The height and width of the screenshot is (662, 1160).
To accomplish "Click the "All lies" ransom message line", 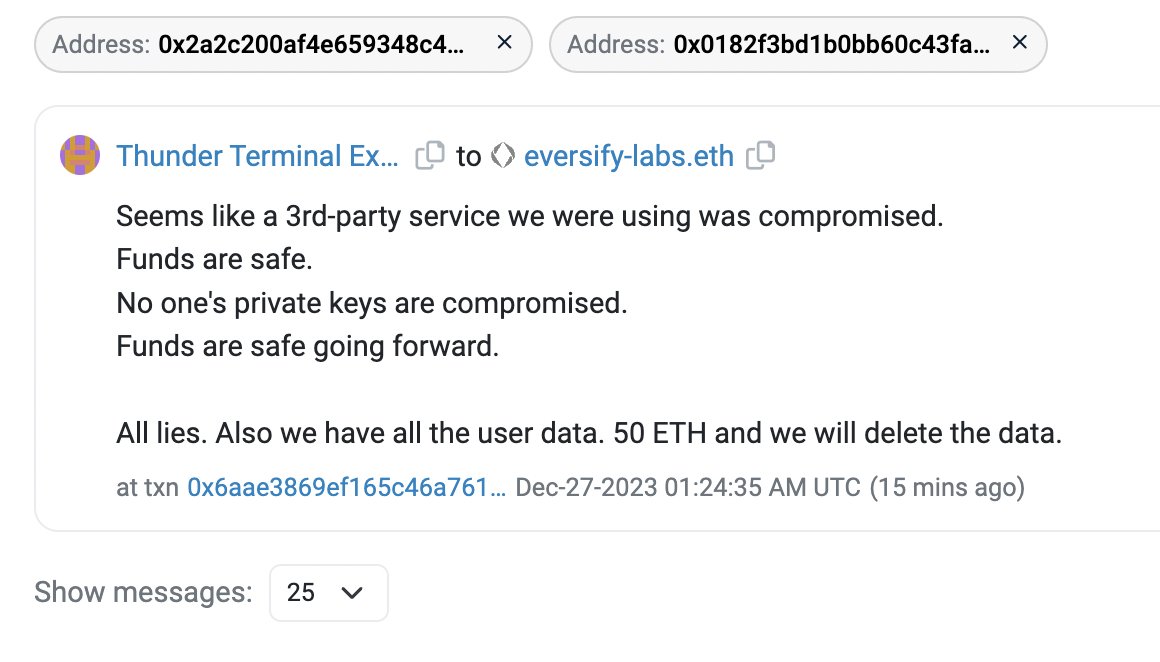I will [587, 435].
